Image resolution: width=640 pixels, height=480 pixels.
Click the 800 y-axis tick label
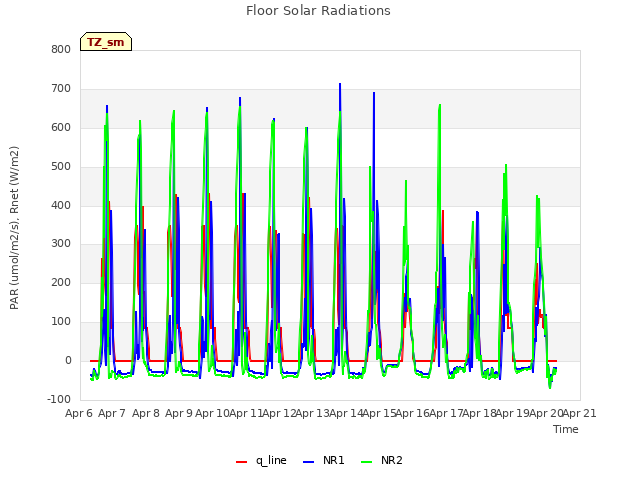pos(61,49)
